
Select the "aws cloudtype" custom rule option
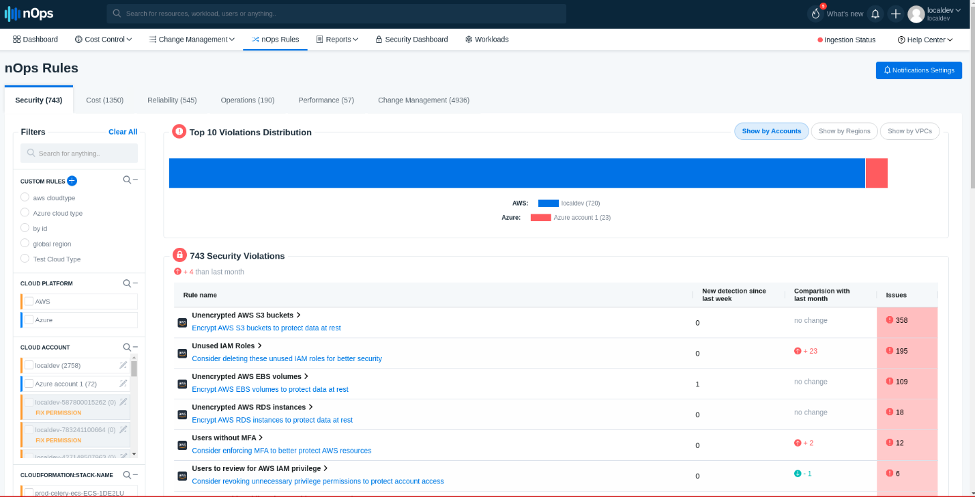(x=25, y=198)
